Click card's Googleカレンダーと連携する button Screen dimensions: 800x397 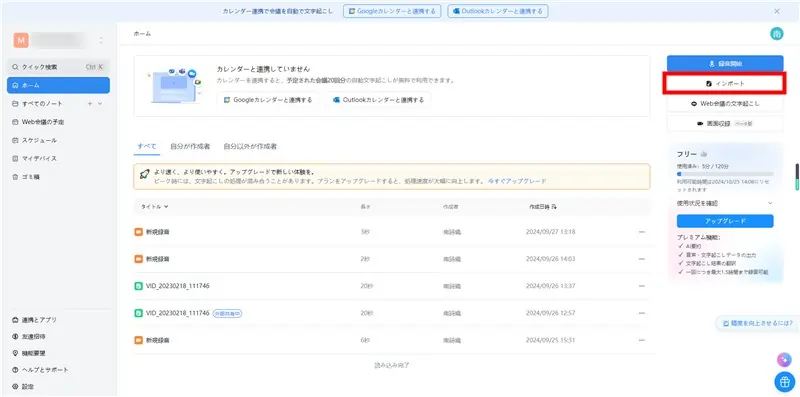tap(268, 100)
